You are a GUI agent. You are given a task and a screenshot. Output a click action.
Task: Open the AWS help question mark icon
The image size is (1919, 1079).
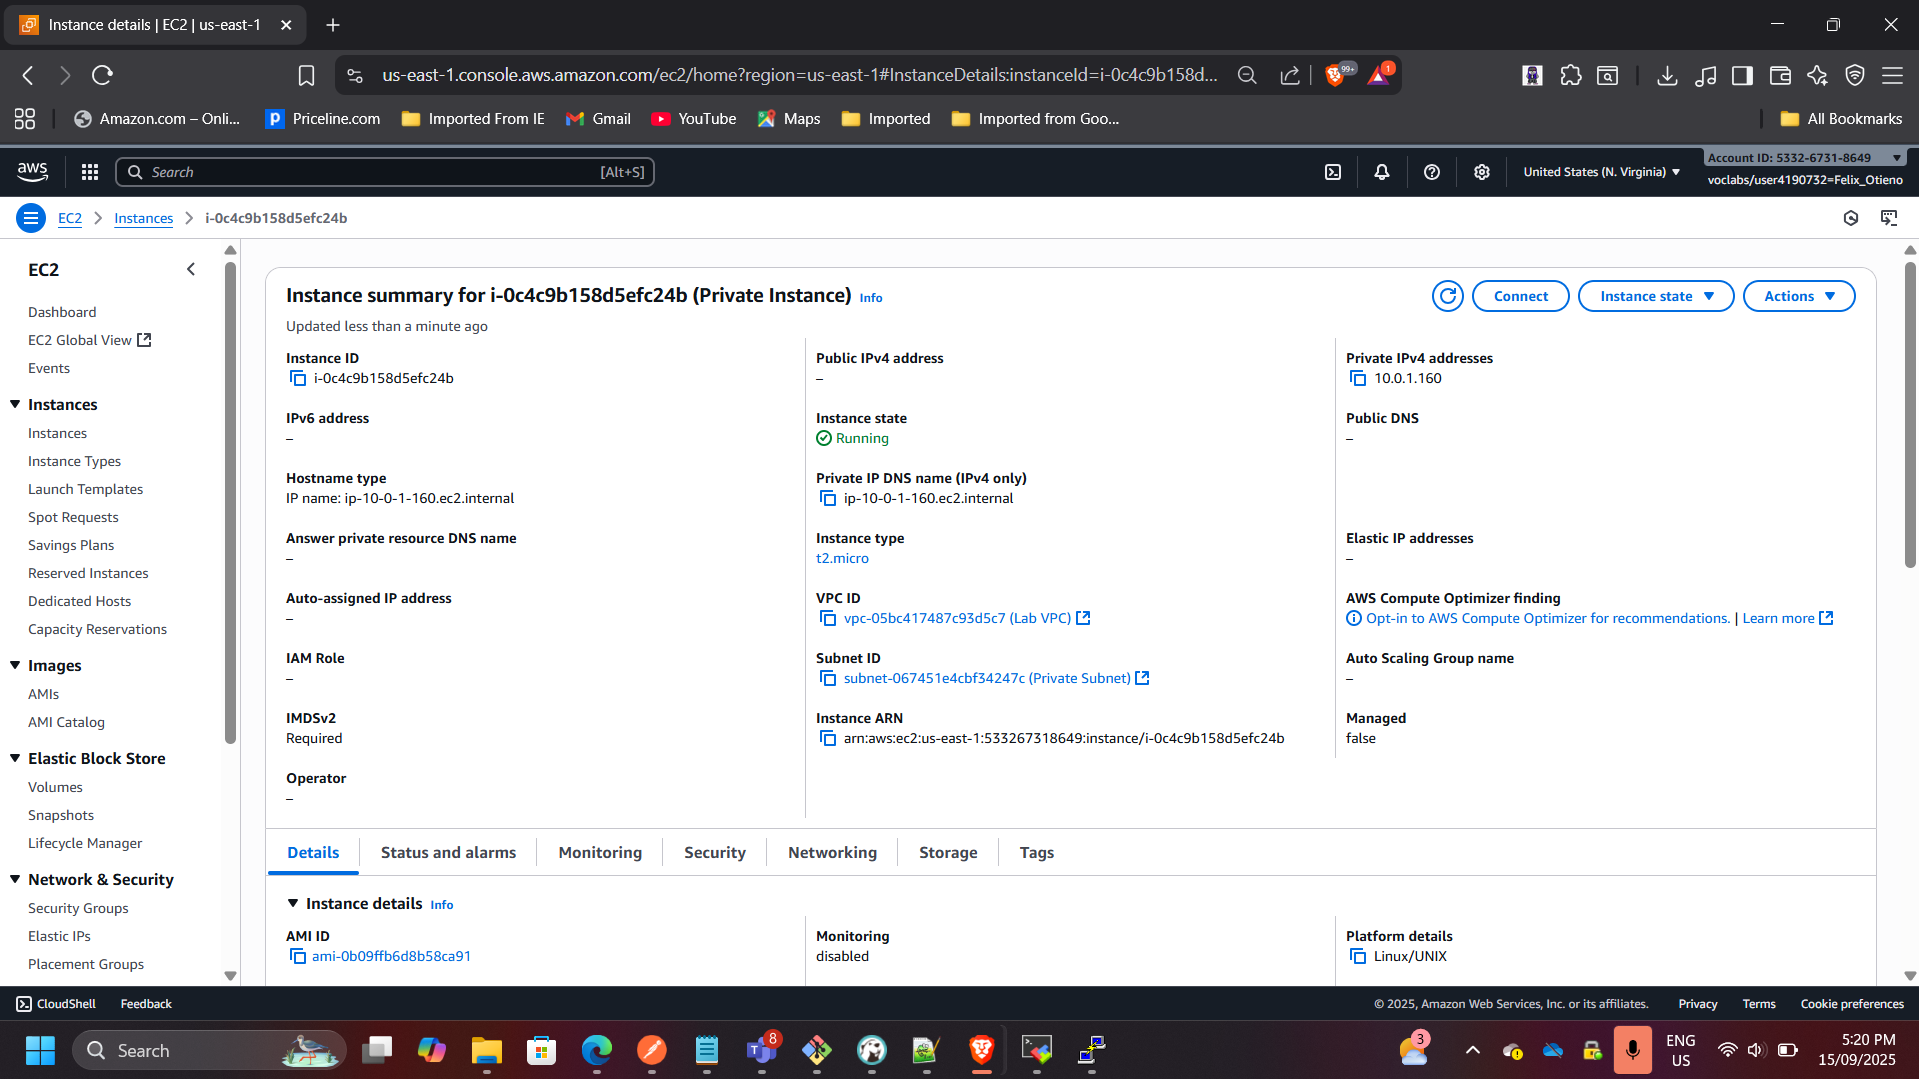pos(1432,172)
